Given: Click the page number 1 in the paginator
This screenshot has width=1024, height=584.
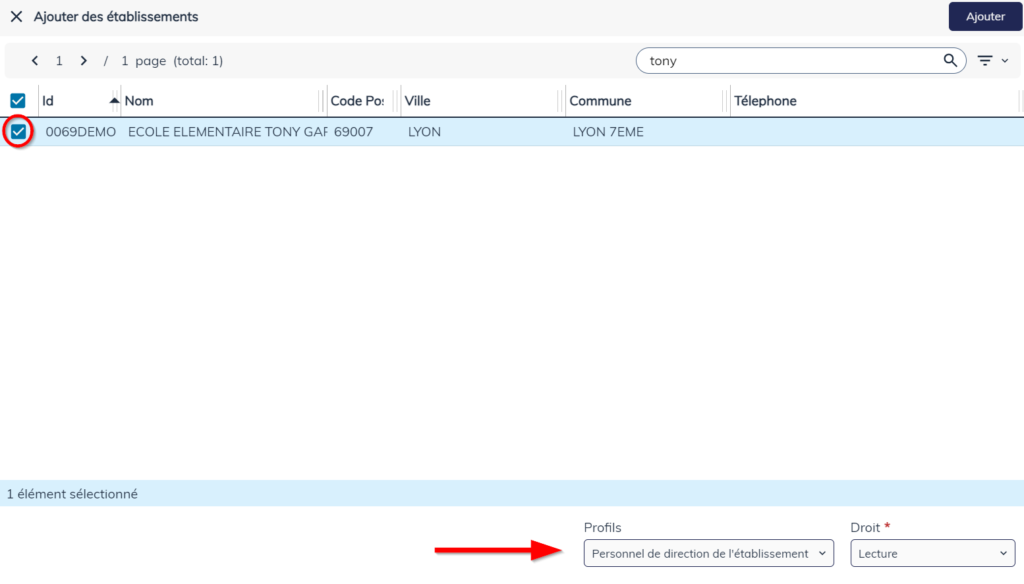Looking at the screenshot, I should tap(60, 60).
